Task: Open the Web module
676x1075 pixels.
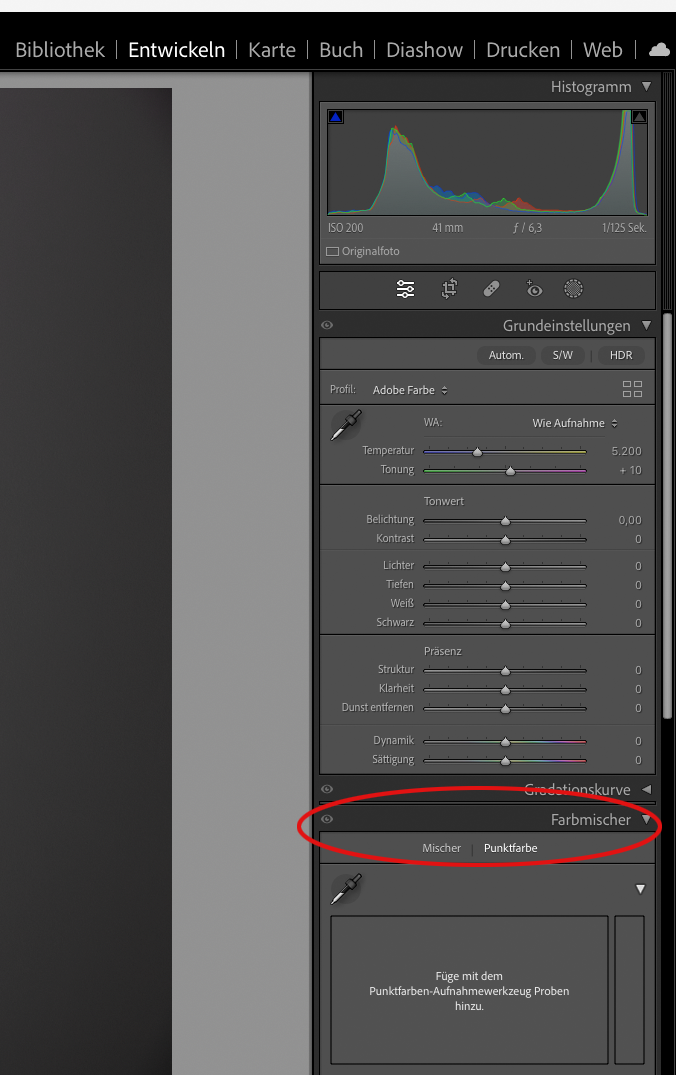Action: (x=603, y=50)
